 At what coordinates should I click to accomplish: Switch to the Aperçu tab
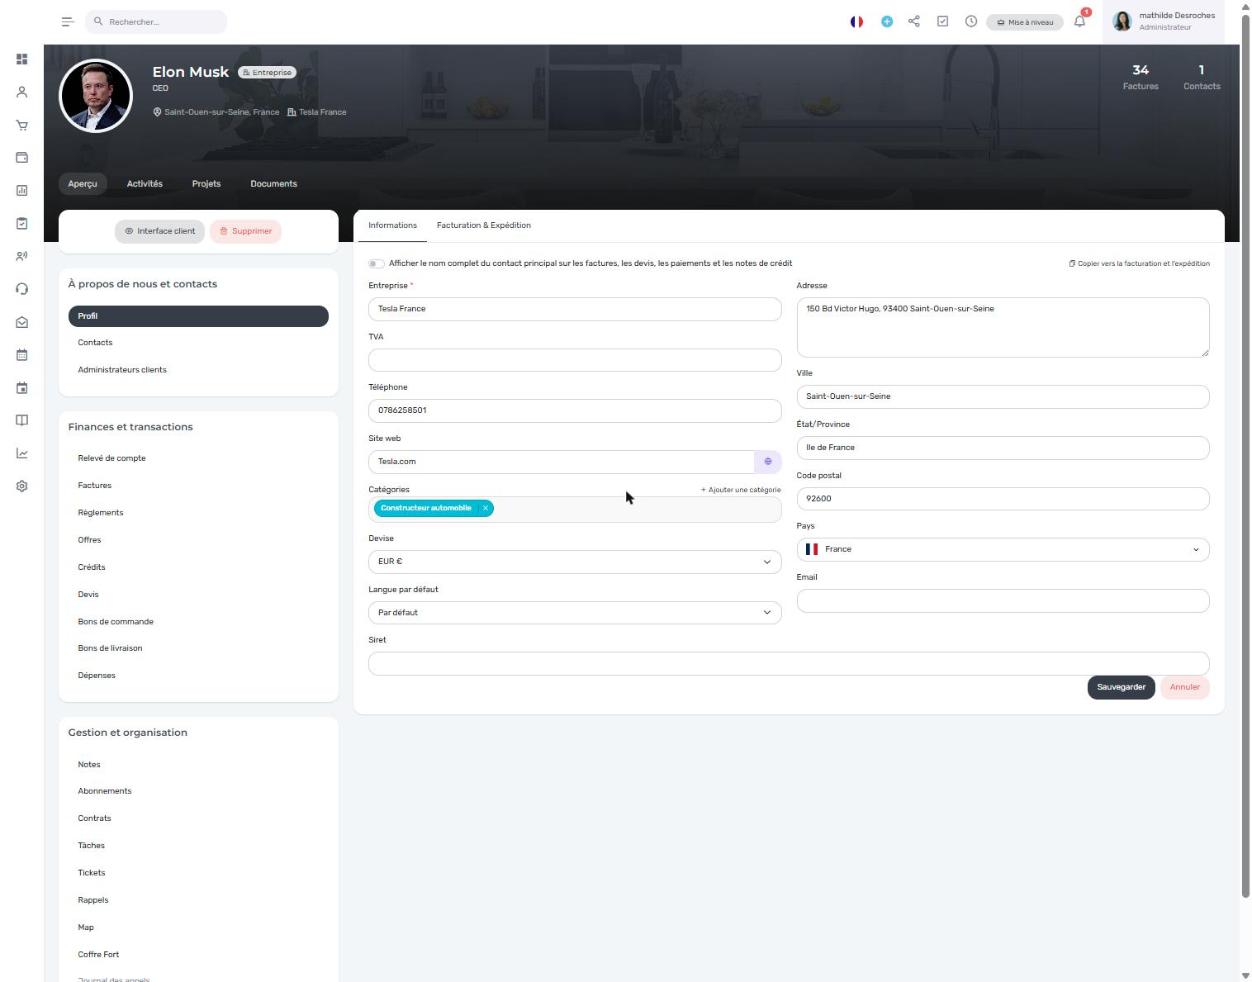(83, 184)
